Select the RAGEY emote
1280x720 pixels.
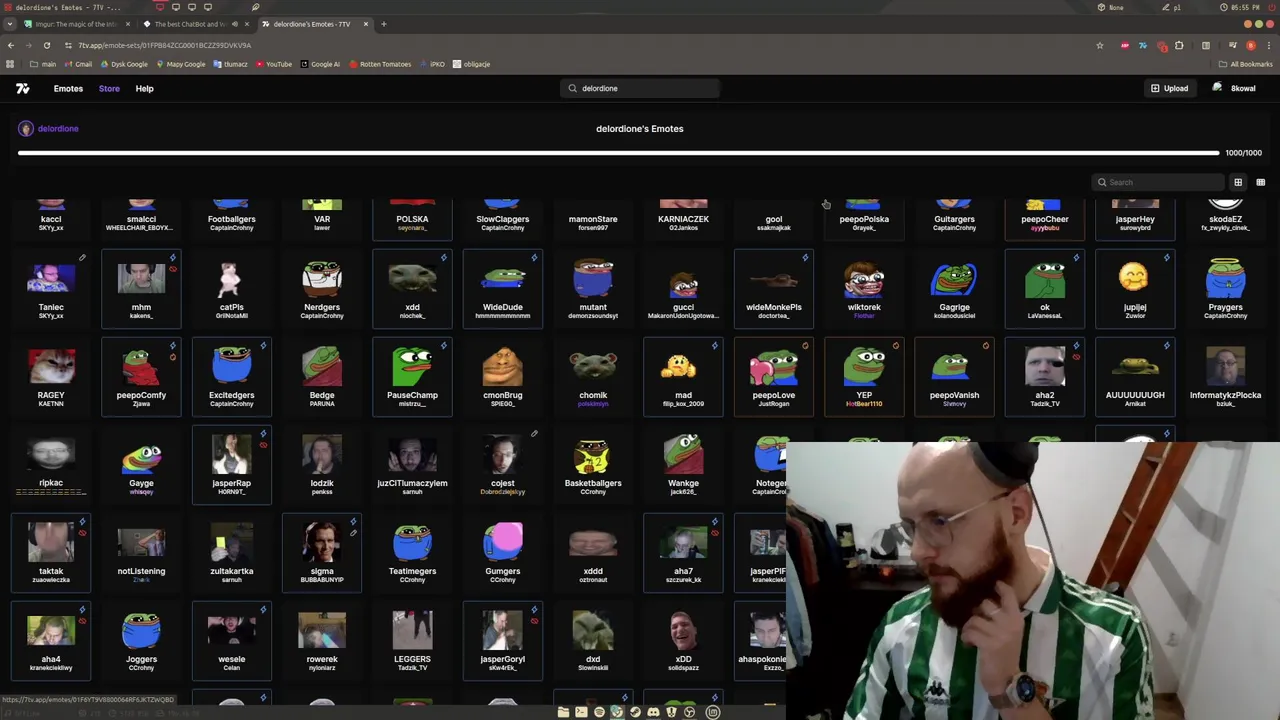point(51,376)
